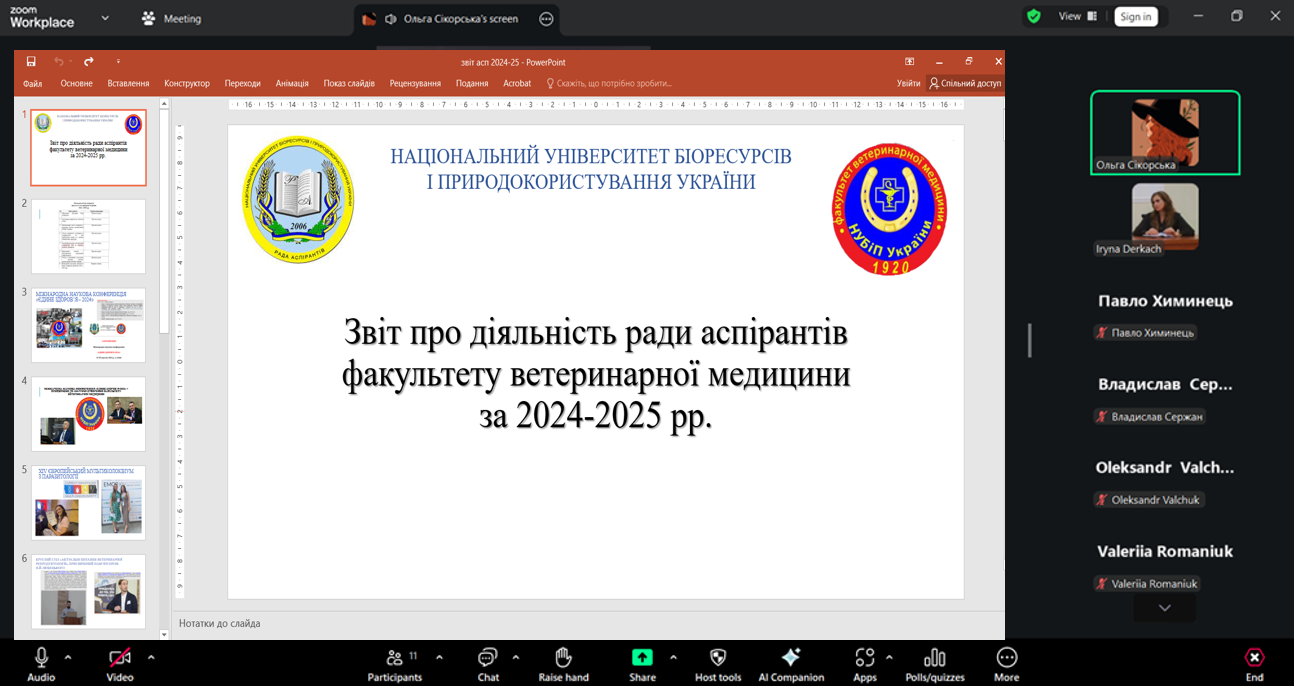Open the View layout button
The height and width of the screenshot is (686, 1294).
point(1077,16)
